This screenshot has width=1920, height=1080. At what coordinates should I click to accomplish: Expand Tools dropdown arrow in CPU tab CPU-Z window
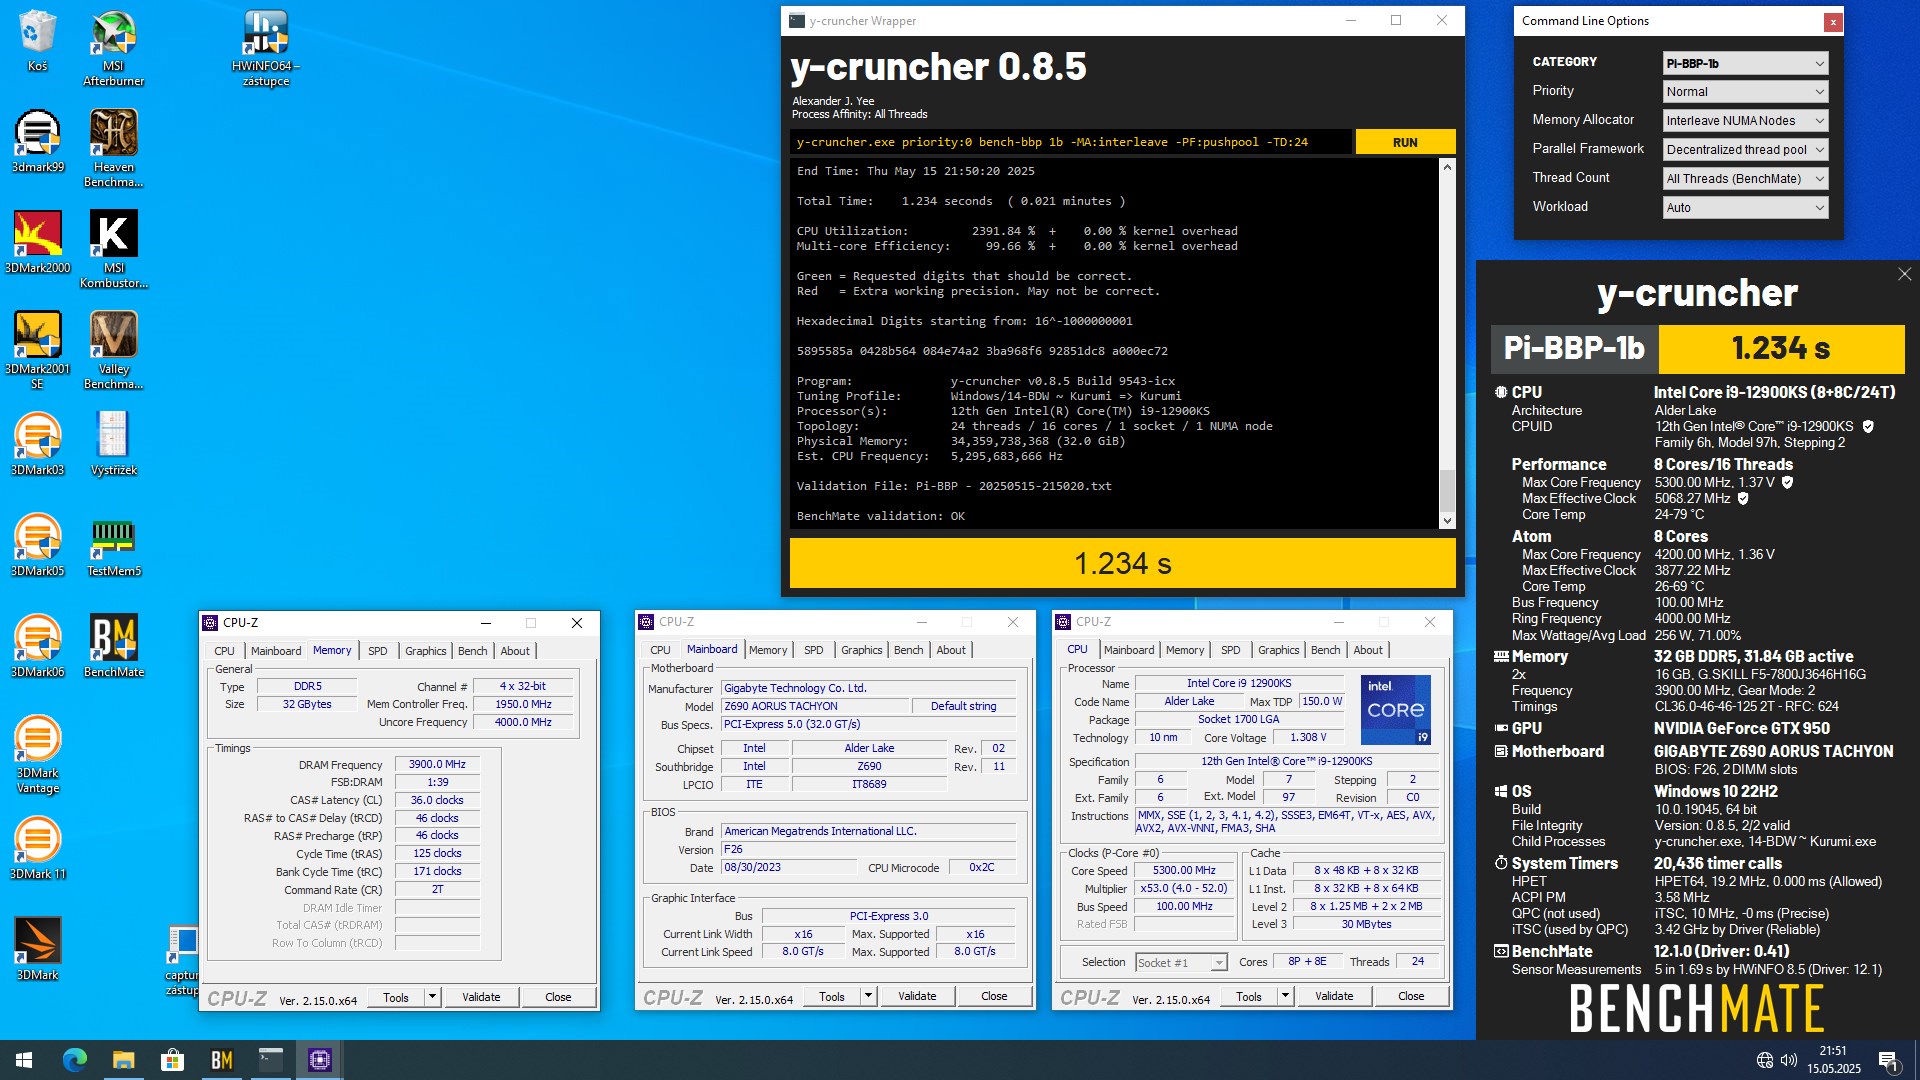pos(1285,996)
